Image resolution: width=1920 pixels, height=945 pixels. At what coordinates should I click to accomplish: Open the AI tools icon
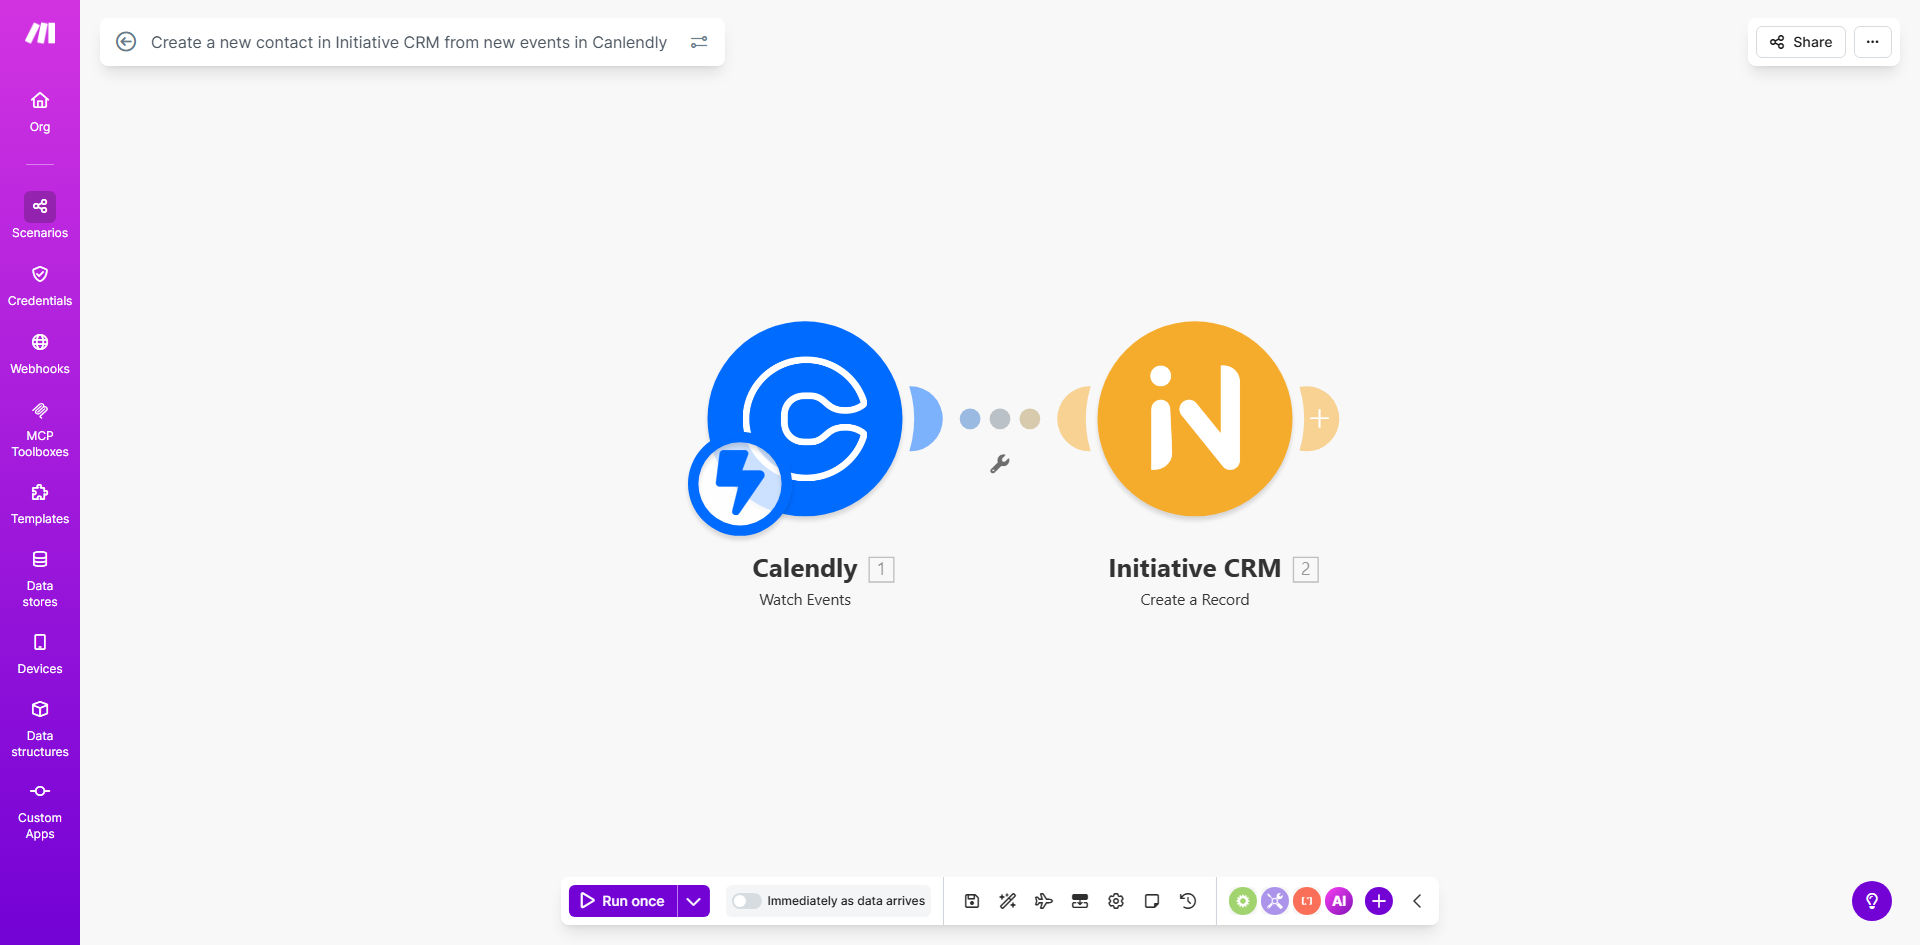coord(1339,901)
